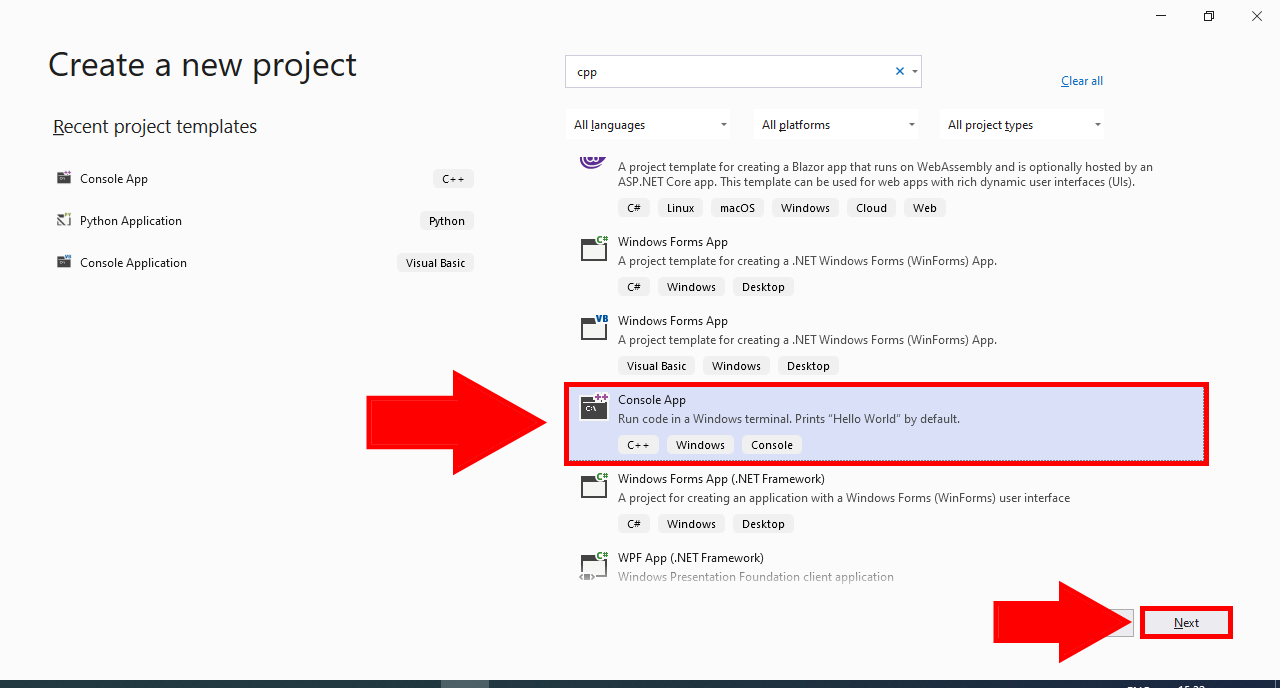Open the All project types dropdown
The width and height of the screenshot is (1280, 688).
click(x=1023, y=125)
